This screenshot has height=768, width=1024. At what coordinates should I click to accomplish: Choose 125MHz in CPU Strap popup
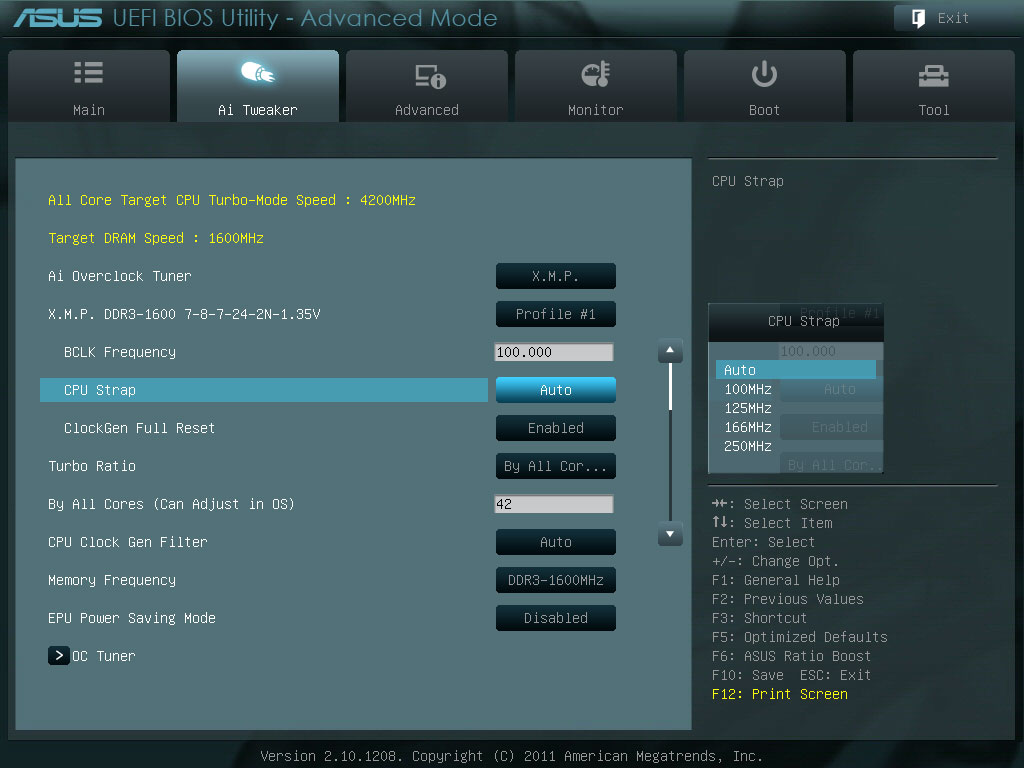[748, 408]
